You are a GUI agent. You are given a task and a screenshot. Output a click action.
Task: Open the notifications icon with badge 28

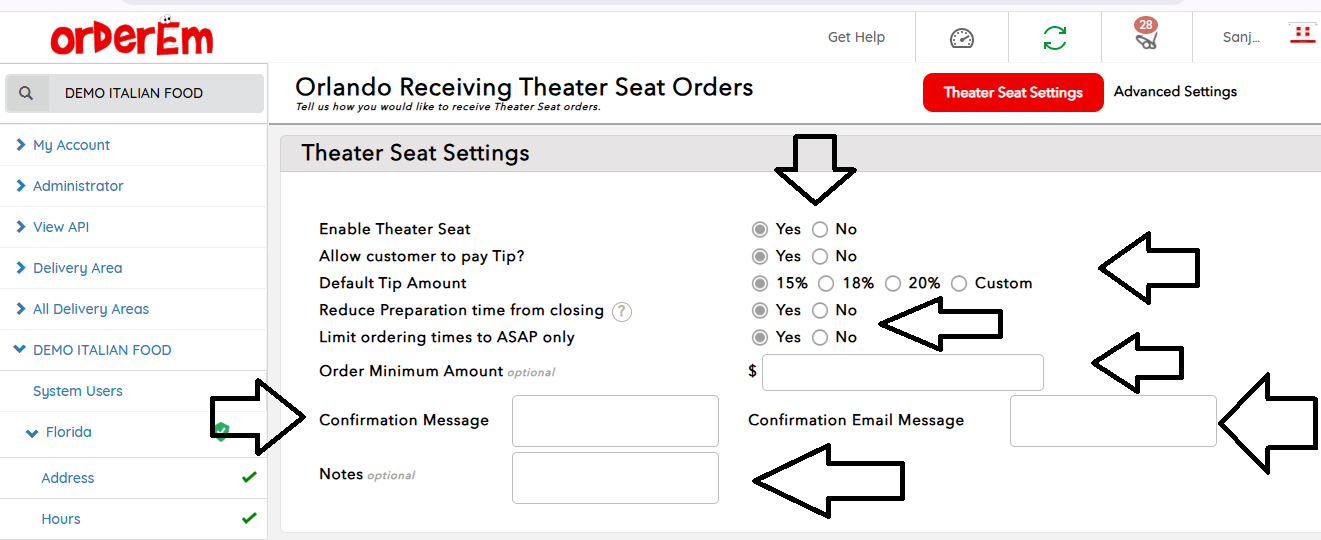1146,38
